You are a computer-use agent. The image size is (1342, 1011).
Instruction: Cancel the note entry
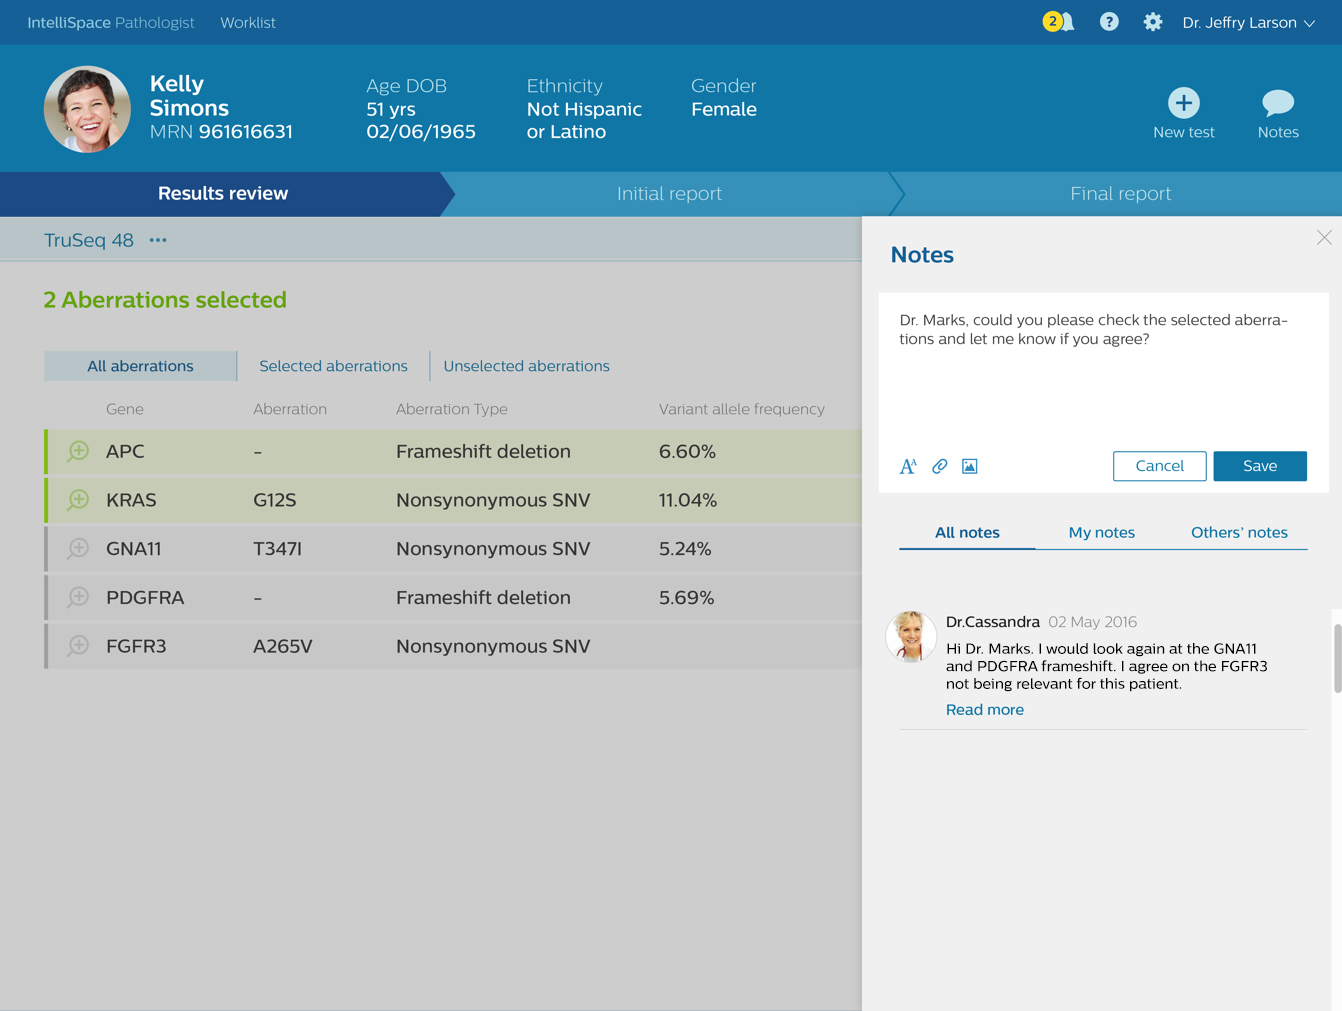pyautogui.click(x=1159, y=466)
